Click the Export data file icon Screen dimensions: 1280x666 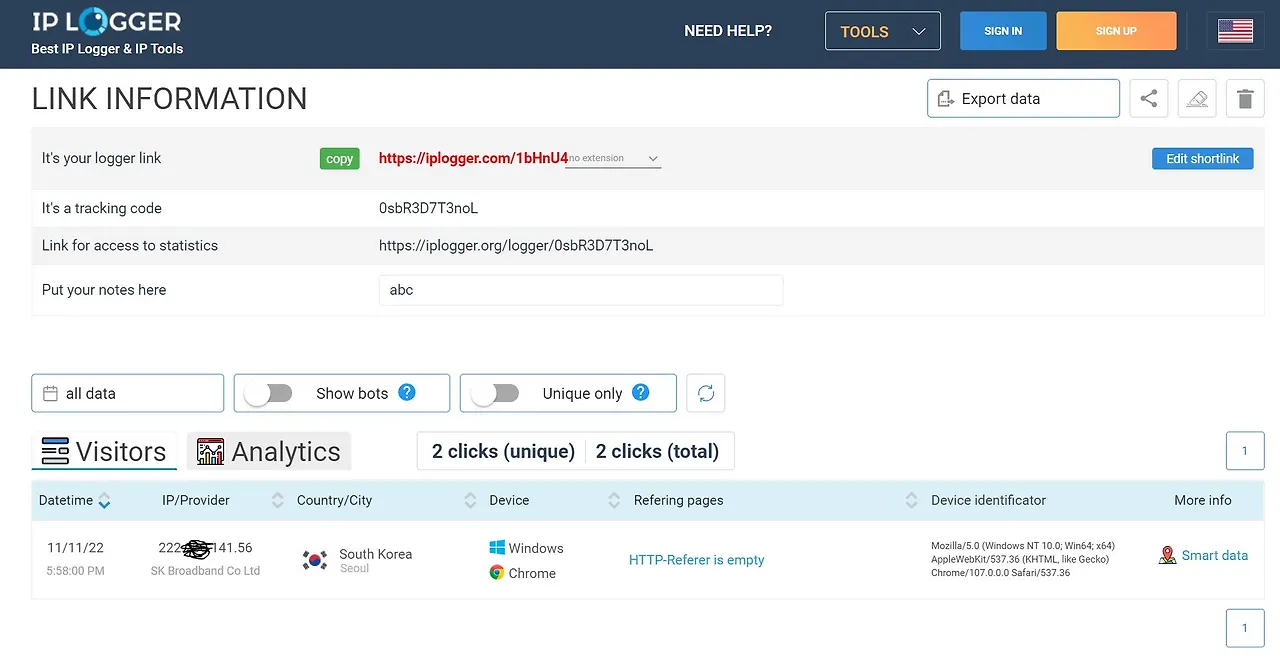click(945, 99)
